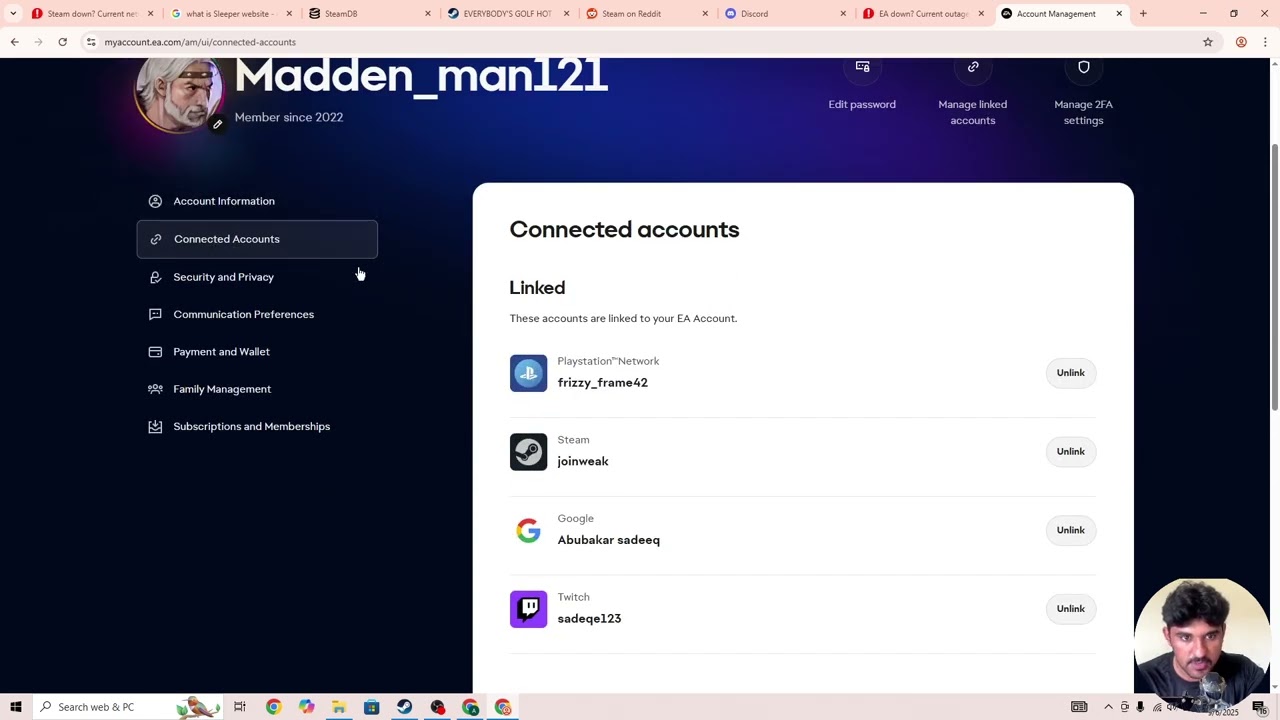Click the Steam logo in linked accounts
The image size is (1280, 720).
tap(528, 452)
